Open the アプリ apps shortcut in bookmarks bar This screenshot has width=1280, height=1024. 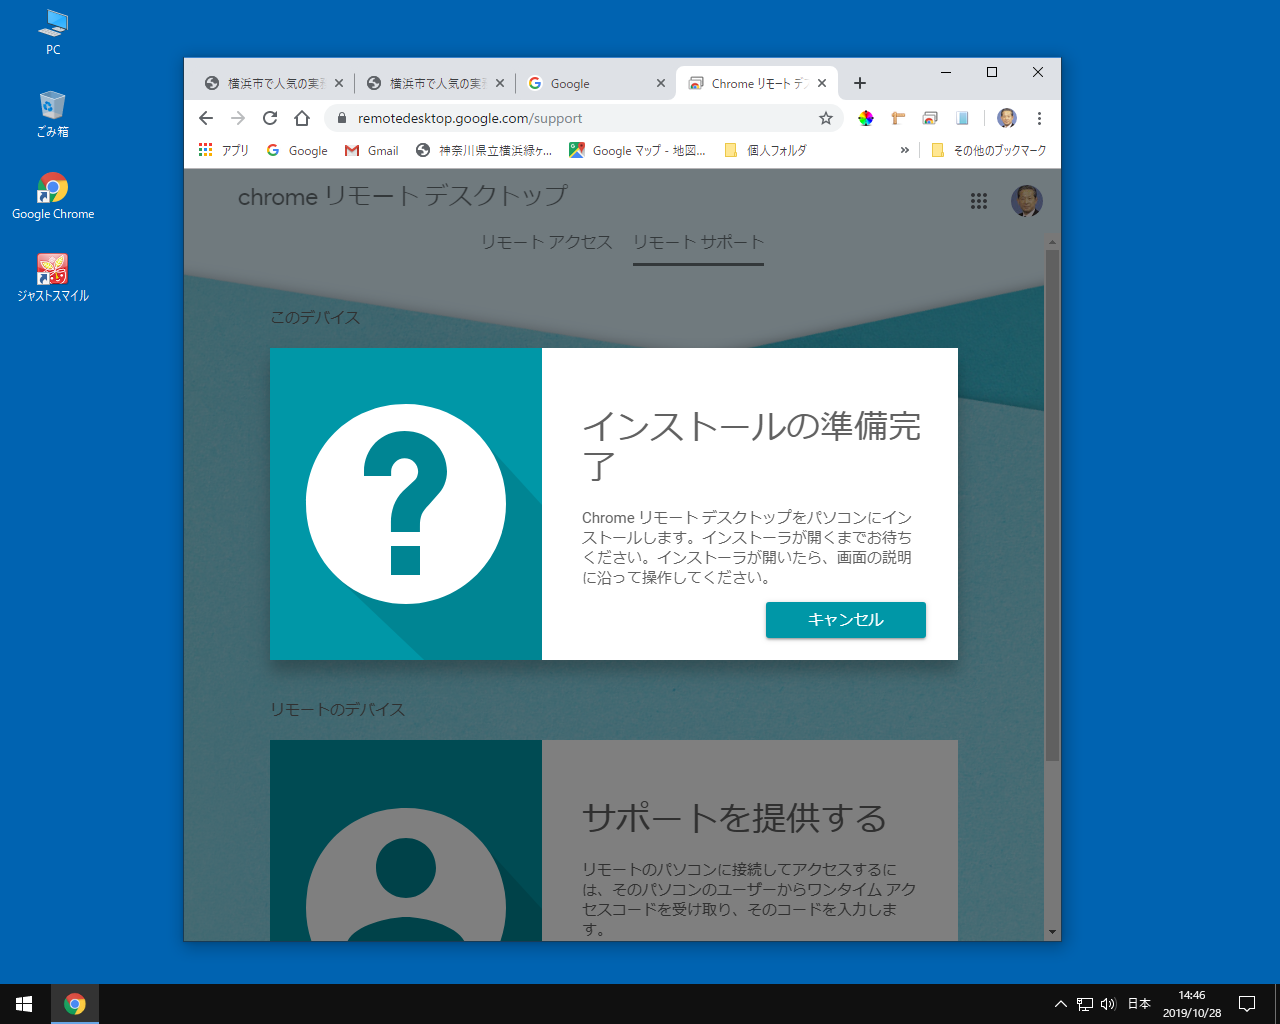pos(223,150)
